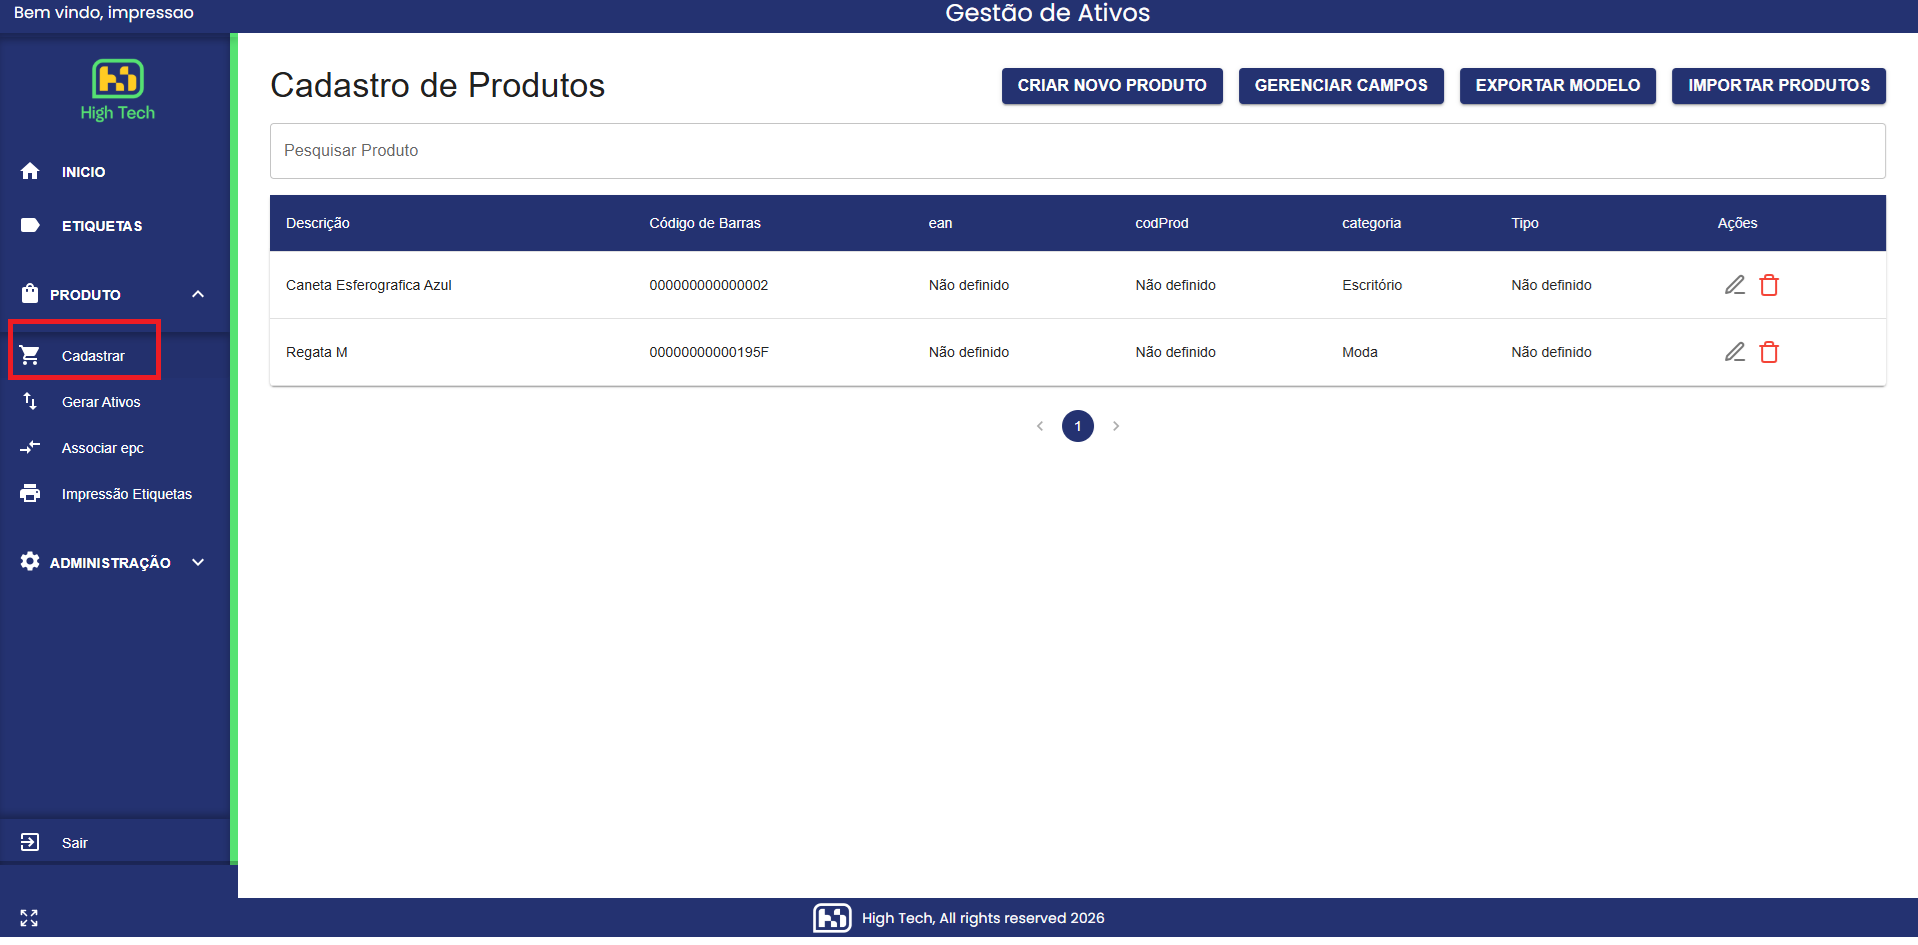Click the arrows icon beside Gerar Ativos

(30, 401)
